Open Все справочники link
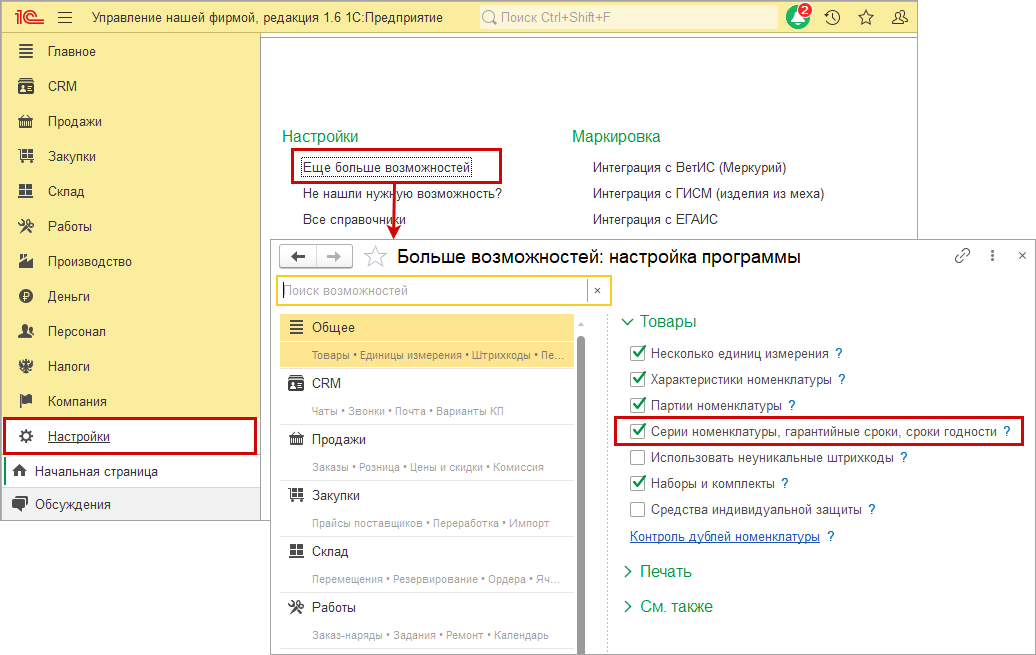Viewport: 1036px width, 655px height. tap(354, 219)
